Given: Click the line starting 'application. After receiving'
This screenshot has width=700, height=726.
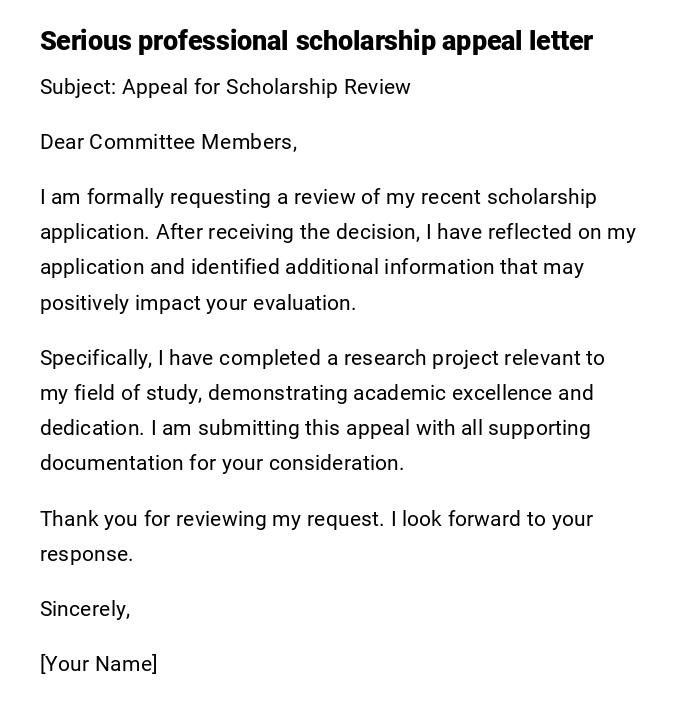Looking at the screenshot, I should click(x=338, y=232).
